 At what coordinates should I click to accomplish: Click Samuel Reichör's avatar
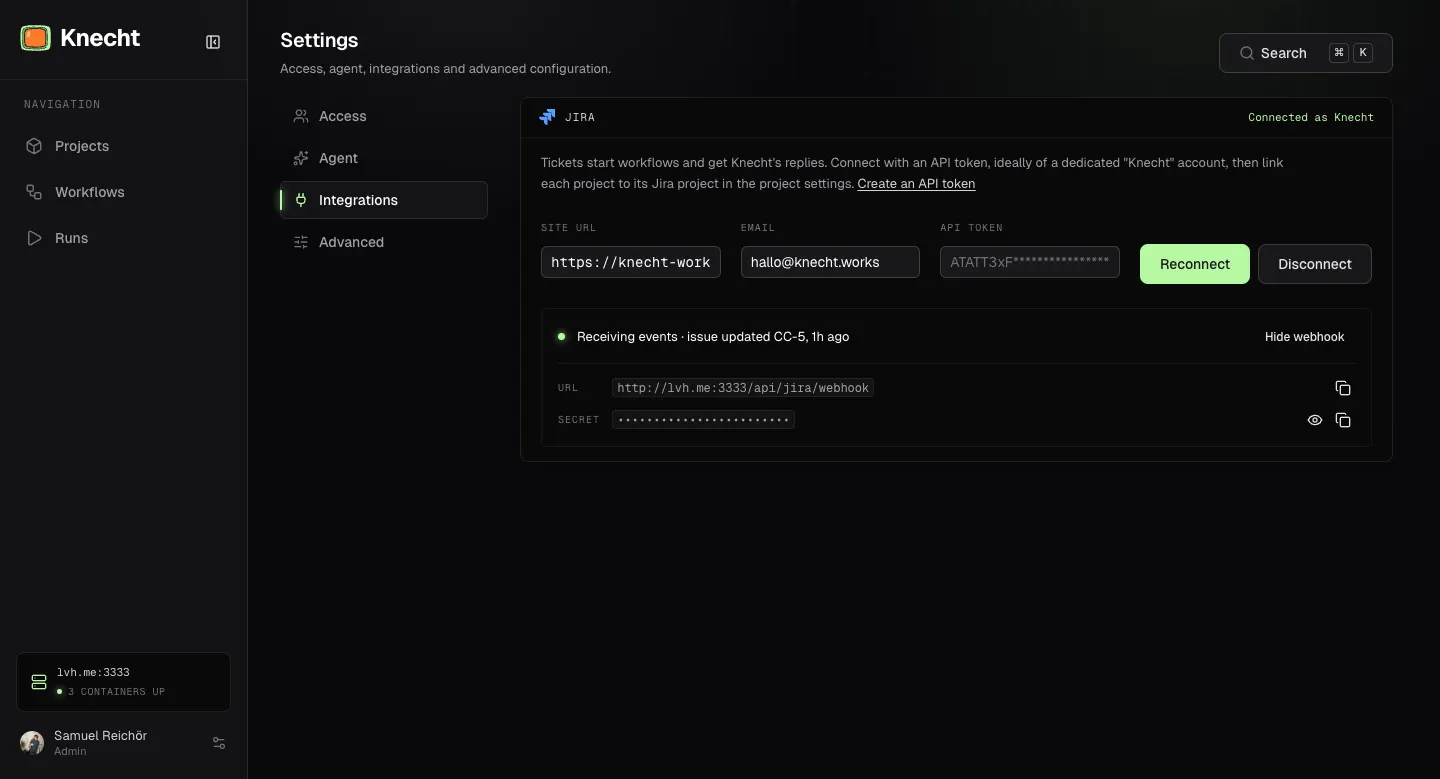32,743
